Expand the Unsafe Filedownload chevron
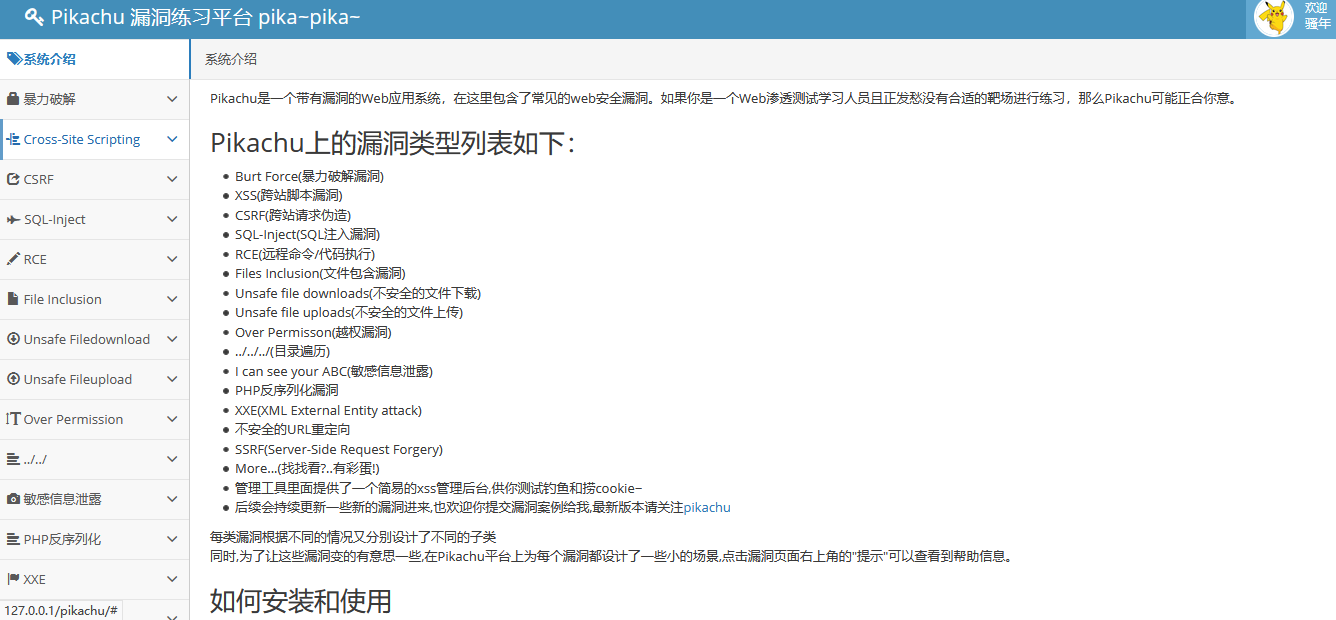 (x=172, y=339)
